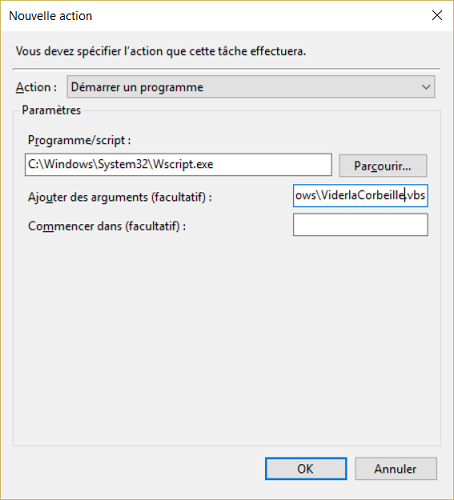Expand the chevron arrow of Action dropdown
Screen dimensions: 454x500
(x=426, y=87)
